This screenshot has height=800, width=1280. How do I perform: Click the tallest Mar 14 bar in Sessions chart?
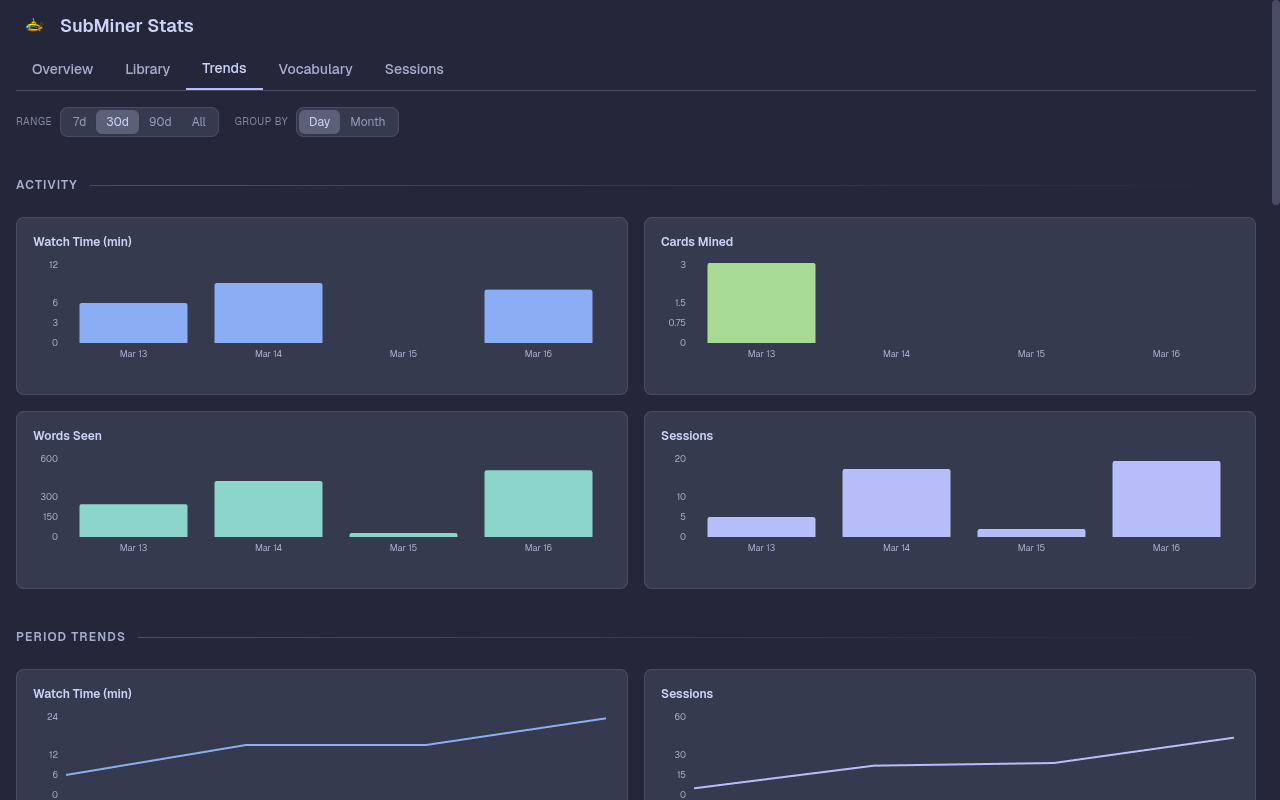(x=896, y=502)
